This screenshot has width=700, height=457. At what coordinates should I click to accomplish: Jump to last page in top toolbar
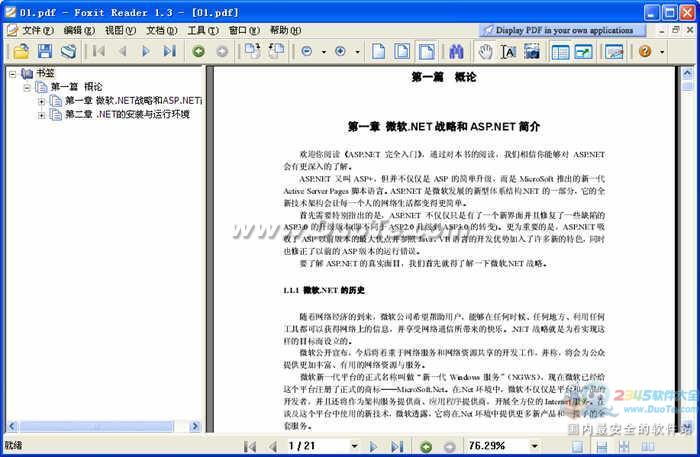pos(170,51)
